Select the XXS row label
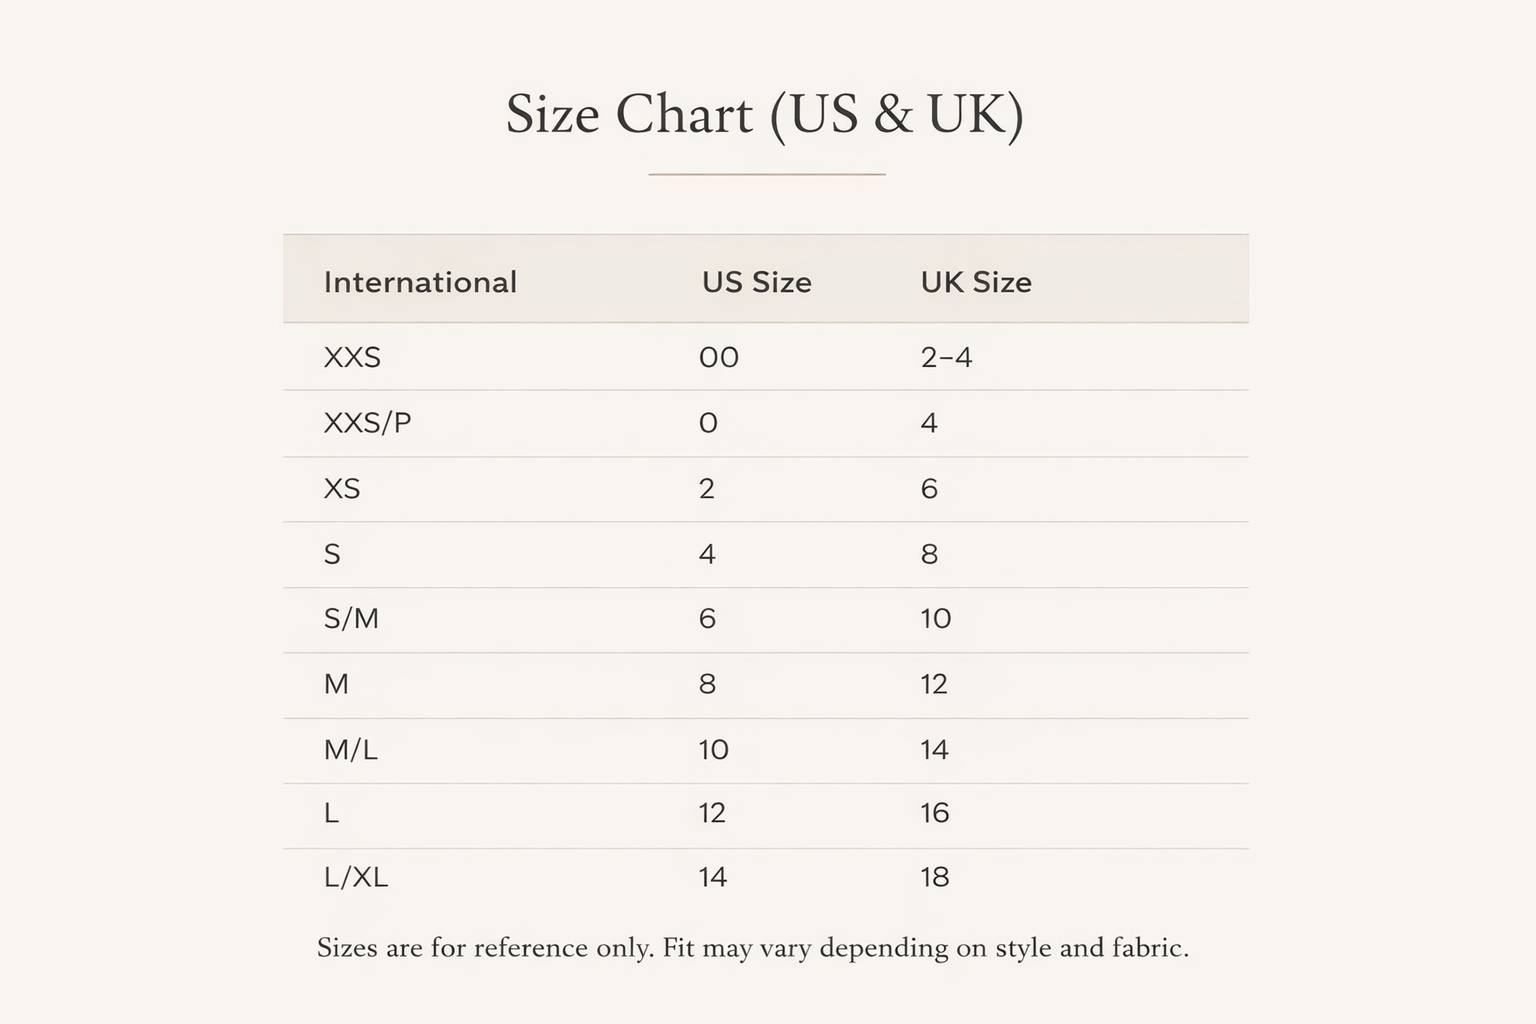 (352, 357)
